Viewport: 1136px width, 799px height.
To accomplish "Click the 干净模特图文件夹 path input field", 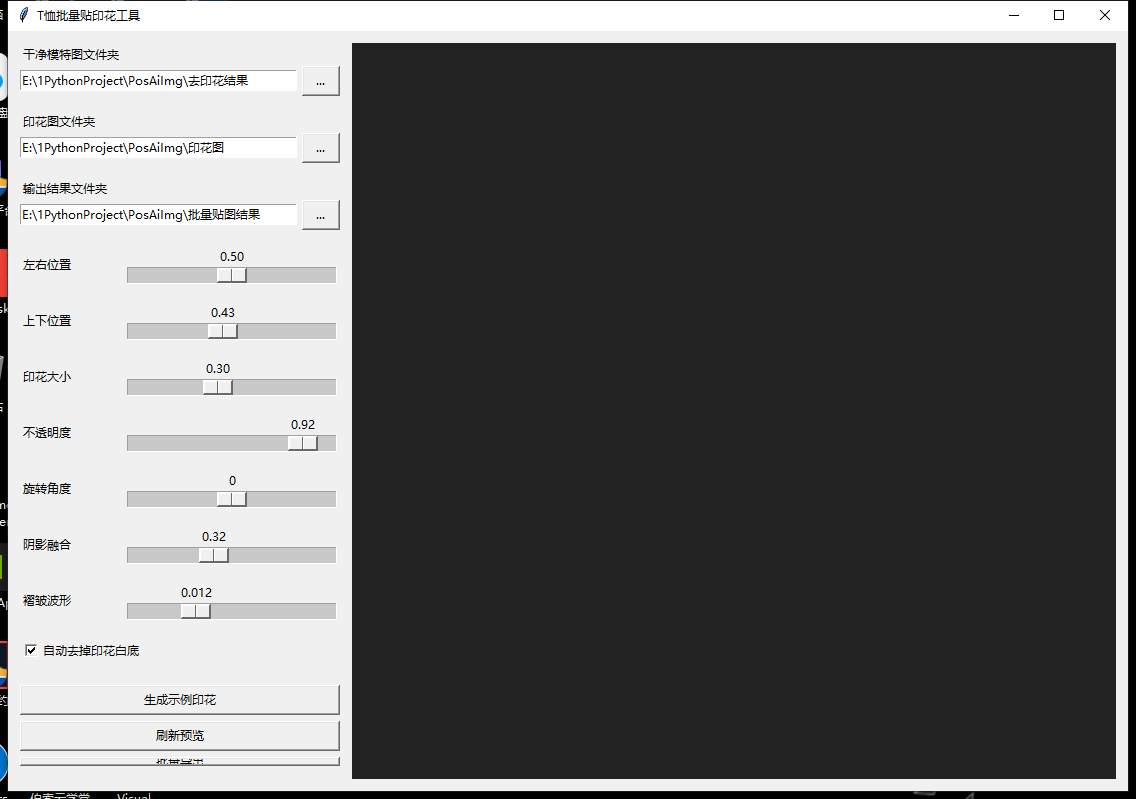I will [x=158, y=81].
